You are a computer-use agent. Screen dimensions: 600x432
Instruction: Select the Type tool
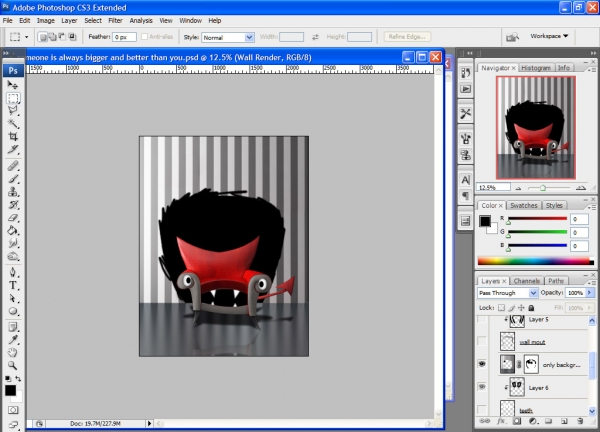click(13, 285)
